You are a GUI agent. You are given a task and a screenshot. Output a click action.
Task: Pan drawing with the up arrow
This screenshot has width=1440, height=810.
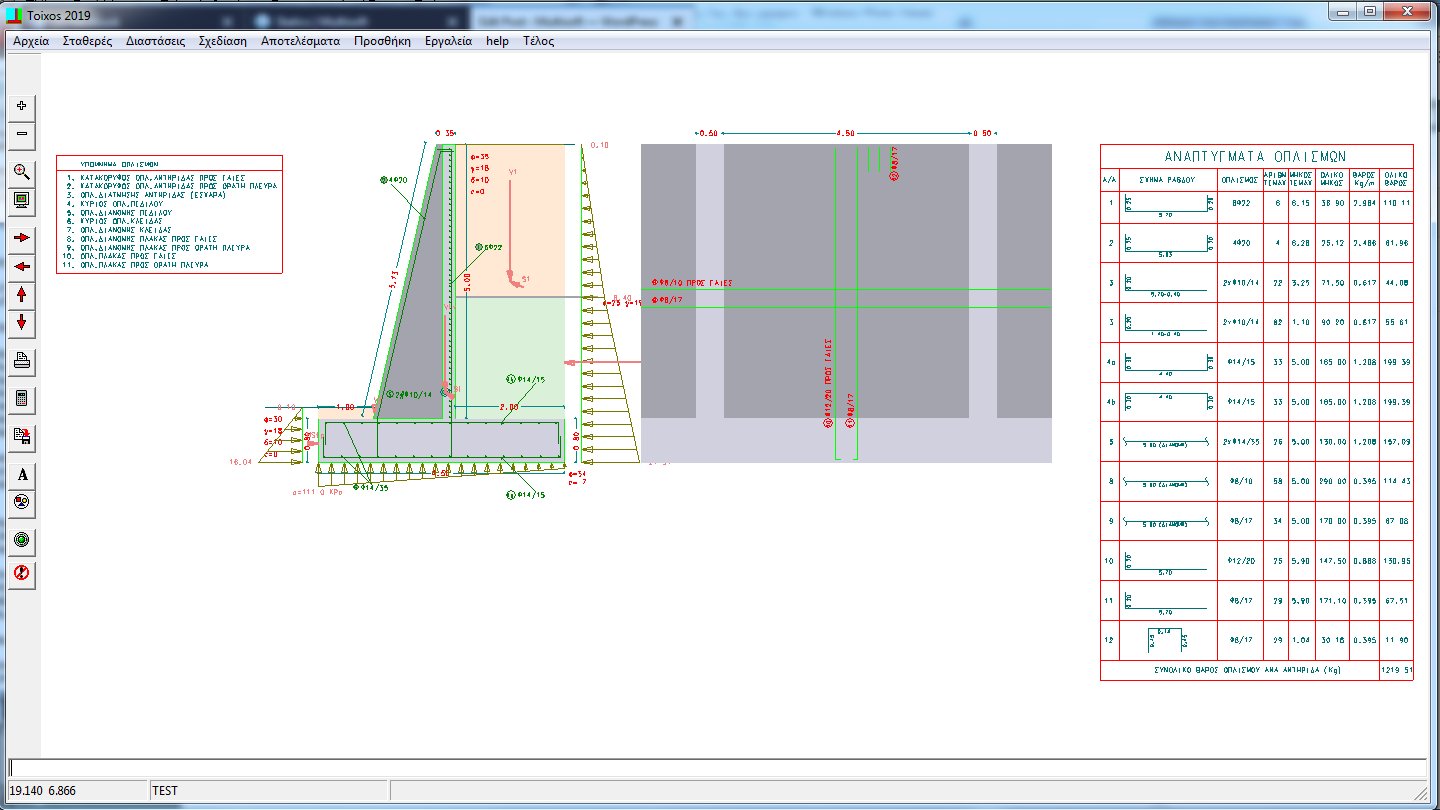point(22,295)
